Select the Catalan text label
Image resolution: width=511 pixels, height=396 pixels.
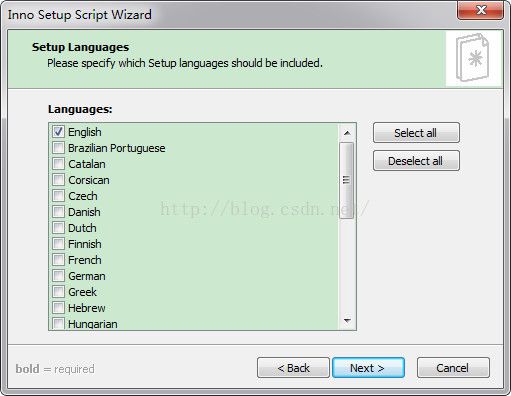pyautogui.click(x=87, y=164)
